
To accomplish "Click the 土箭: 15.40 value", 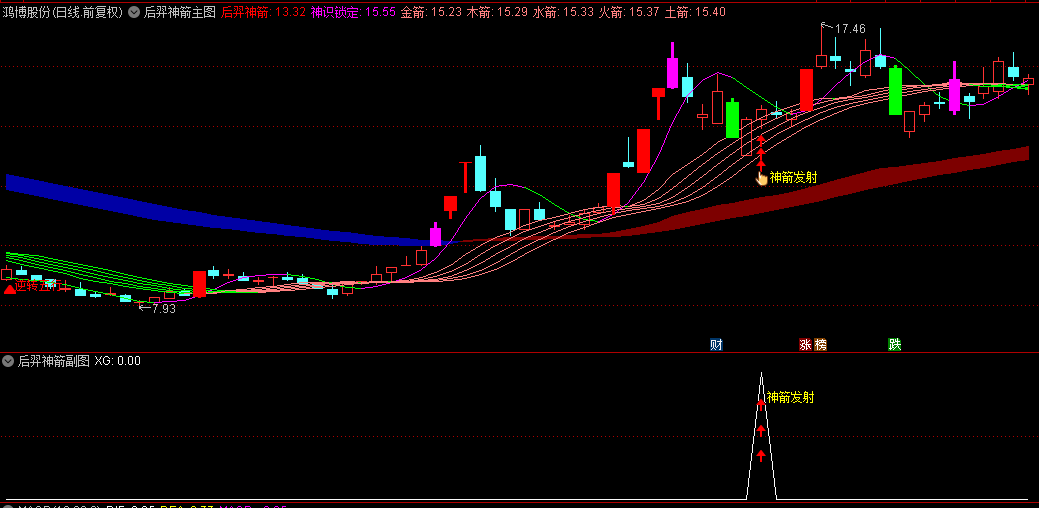I will 694,11.
